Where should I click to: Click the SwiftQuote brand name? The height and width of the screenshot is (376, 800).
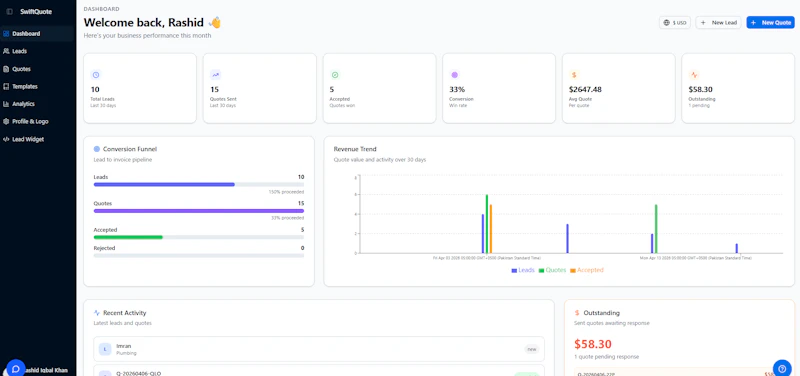point(36,12)
